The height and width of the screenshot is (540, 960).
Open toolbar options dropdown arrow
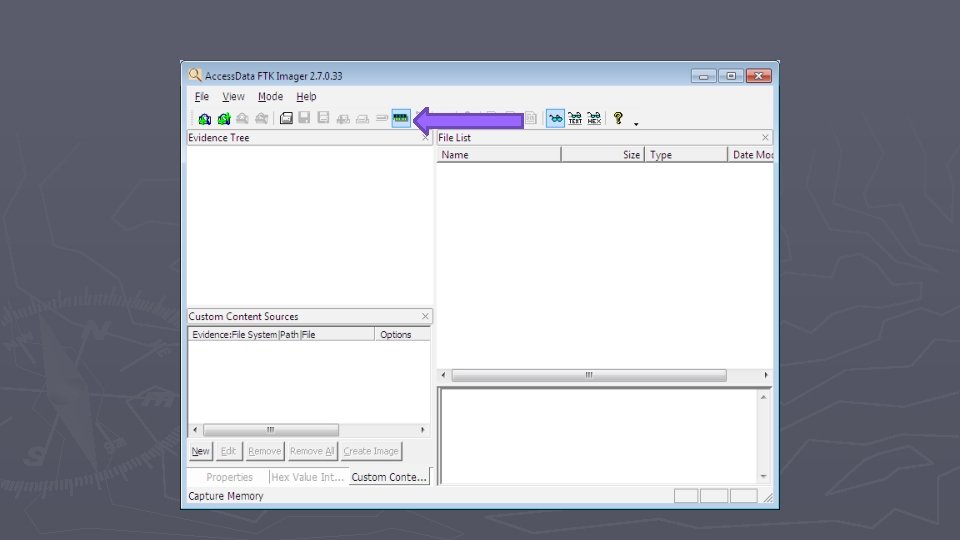pyautogui.click(x=636, y=124)
